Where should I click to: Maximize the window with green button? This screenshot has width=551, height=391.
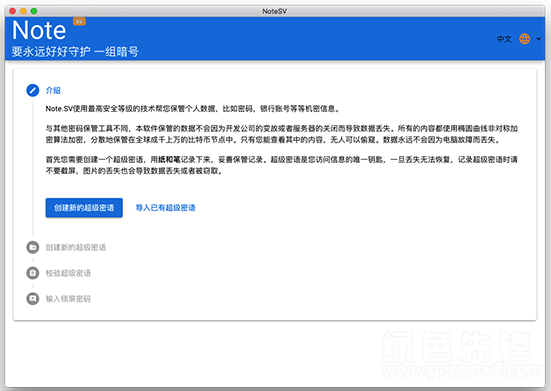pos(34,11)
